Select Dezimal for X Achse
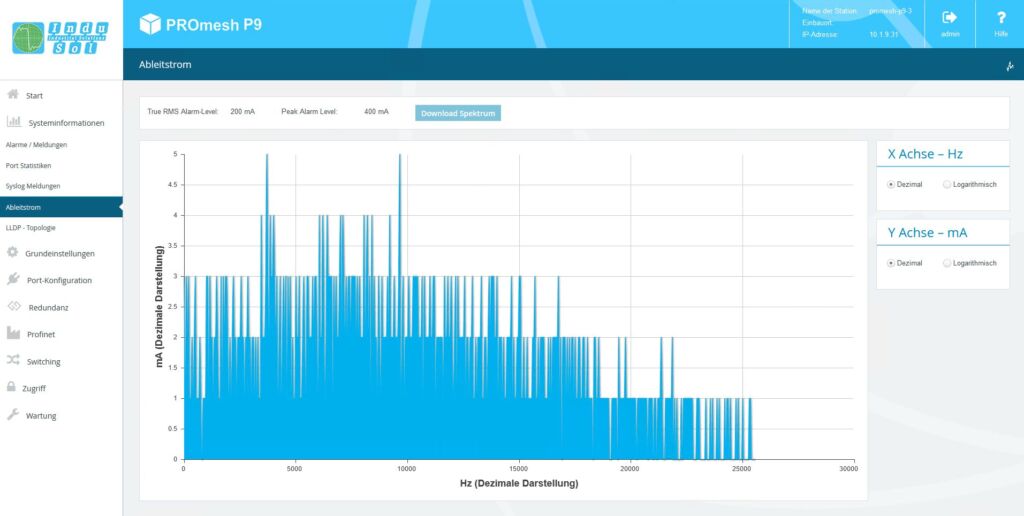The height and width of the screenshot is (516, 1024). [891, 184]
